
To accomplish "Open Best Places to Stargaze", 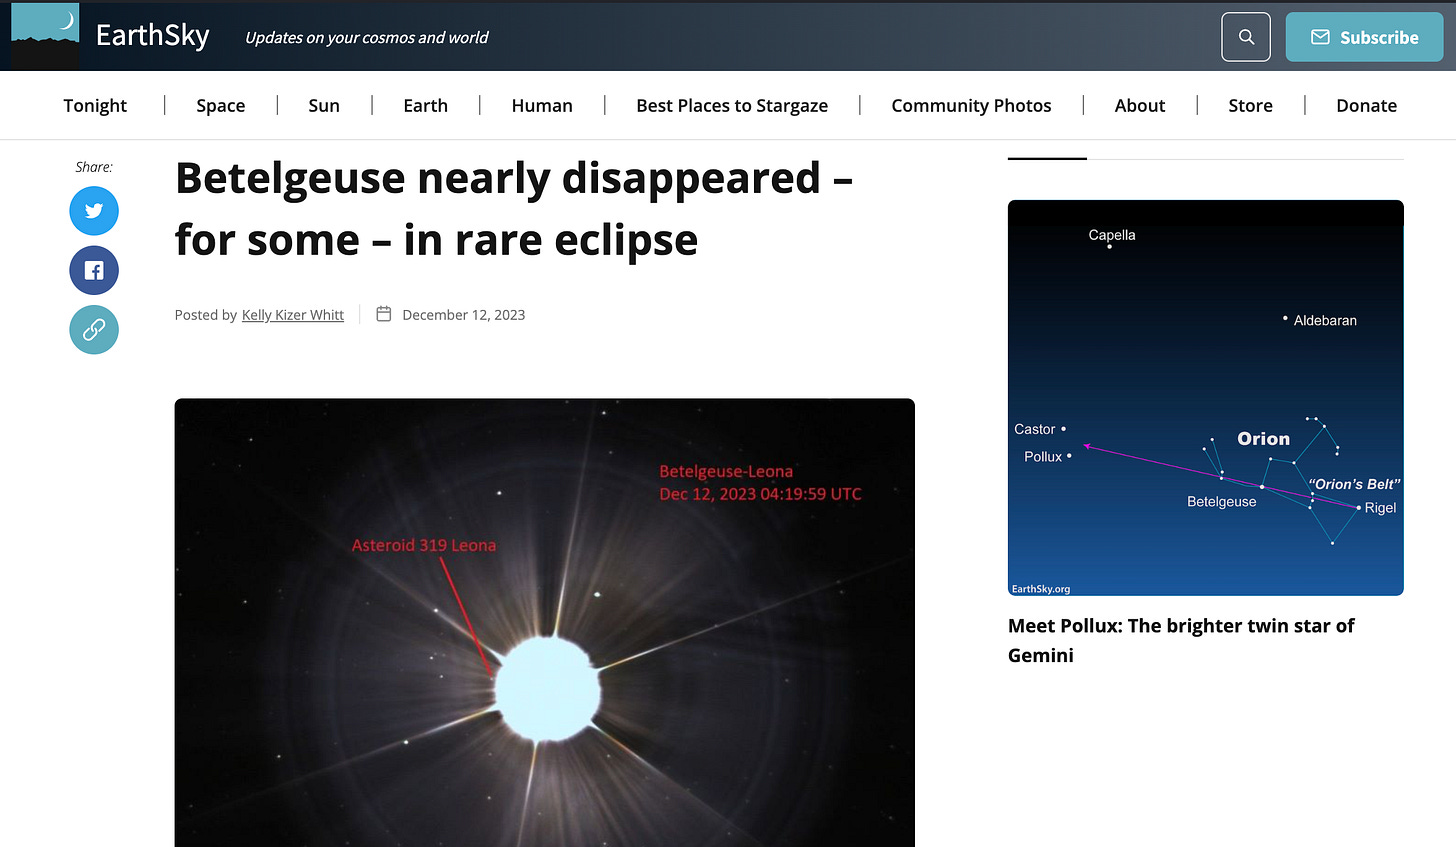I will pos(732,105).
